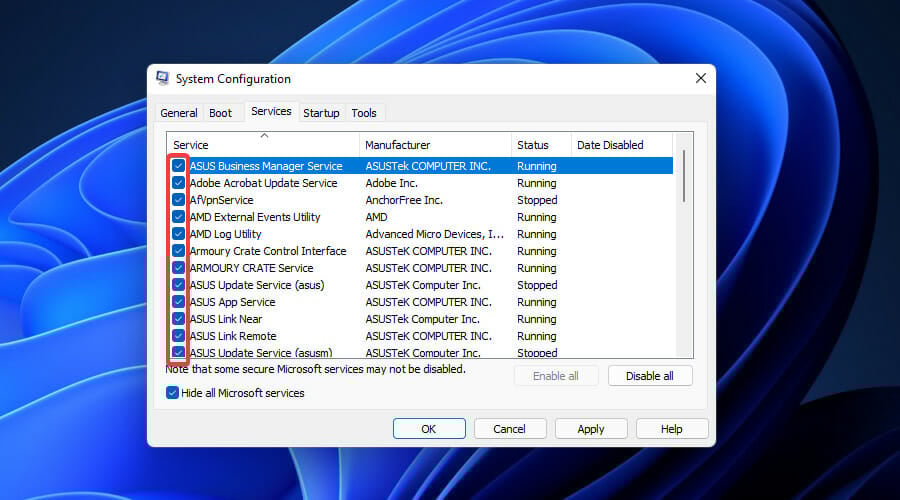Click the Advanced Micro Devices manufacturer cell

(x=435, y=234)
